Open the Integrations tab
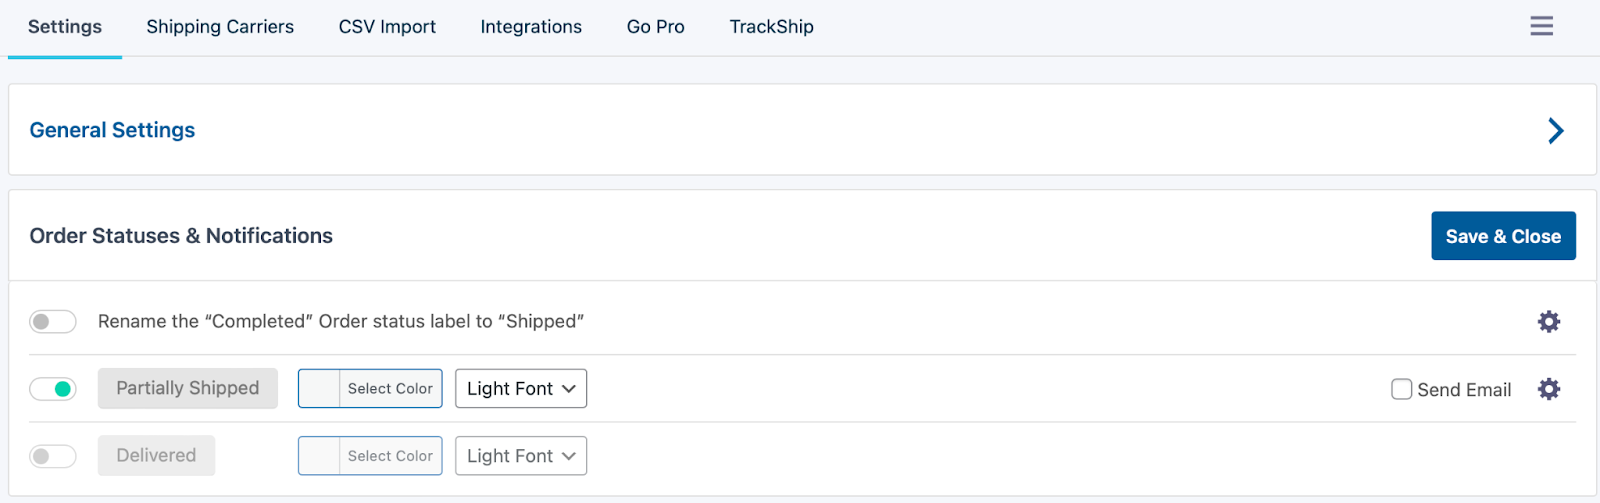 (x=531, y=27)
